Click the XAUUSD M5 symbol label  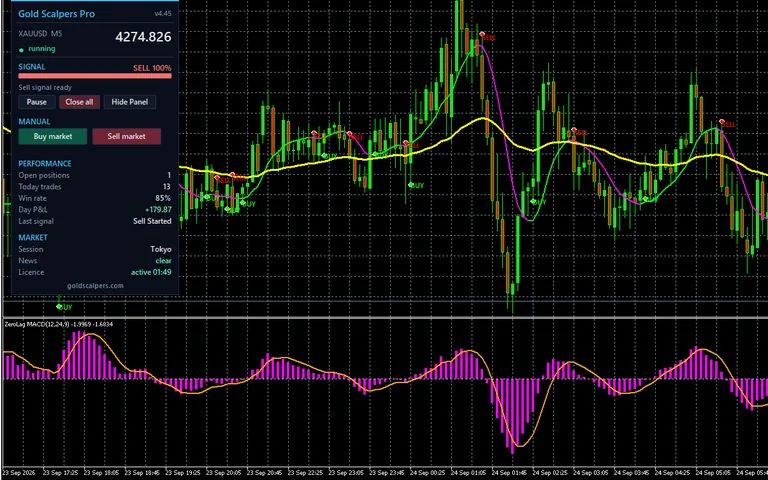(x=40, y=34)
